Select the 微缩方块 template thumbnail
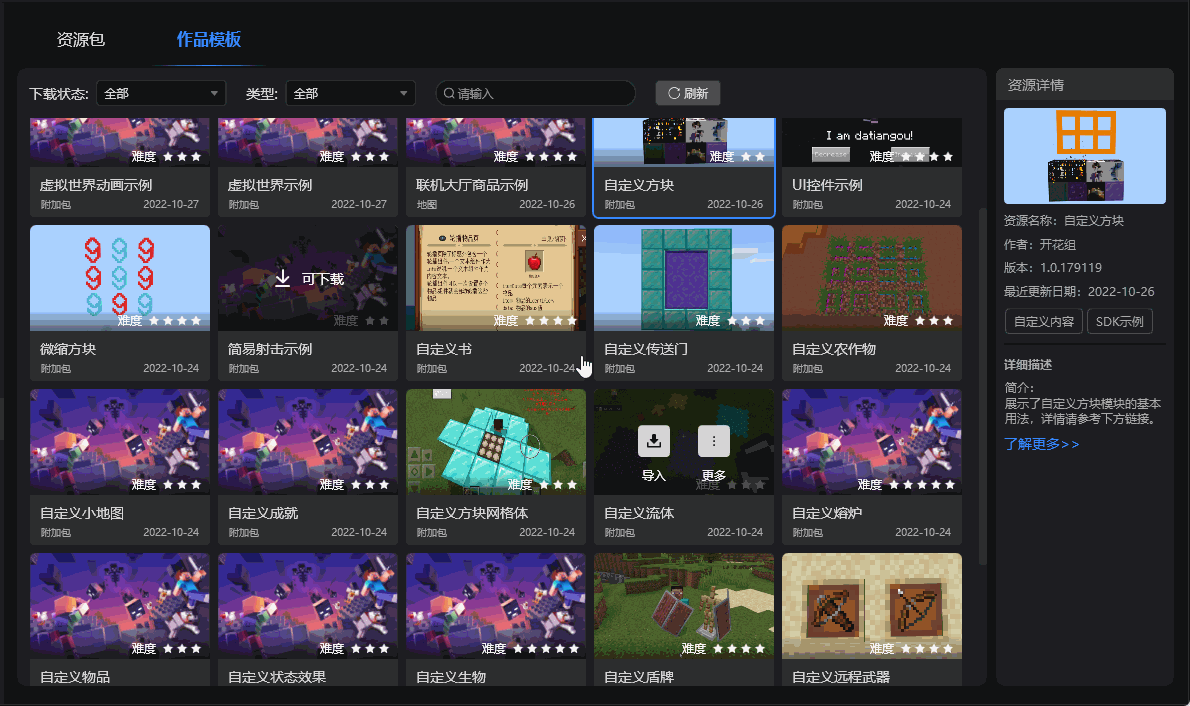Screen dimensions: 1190x706 click(120, 278)
